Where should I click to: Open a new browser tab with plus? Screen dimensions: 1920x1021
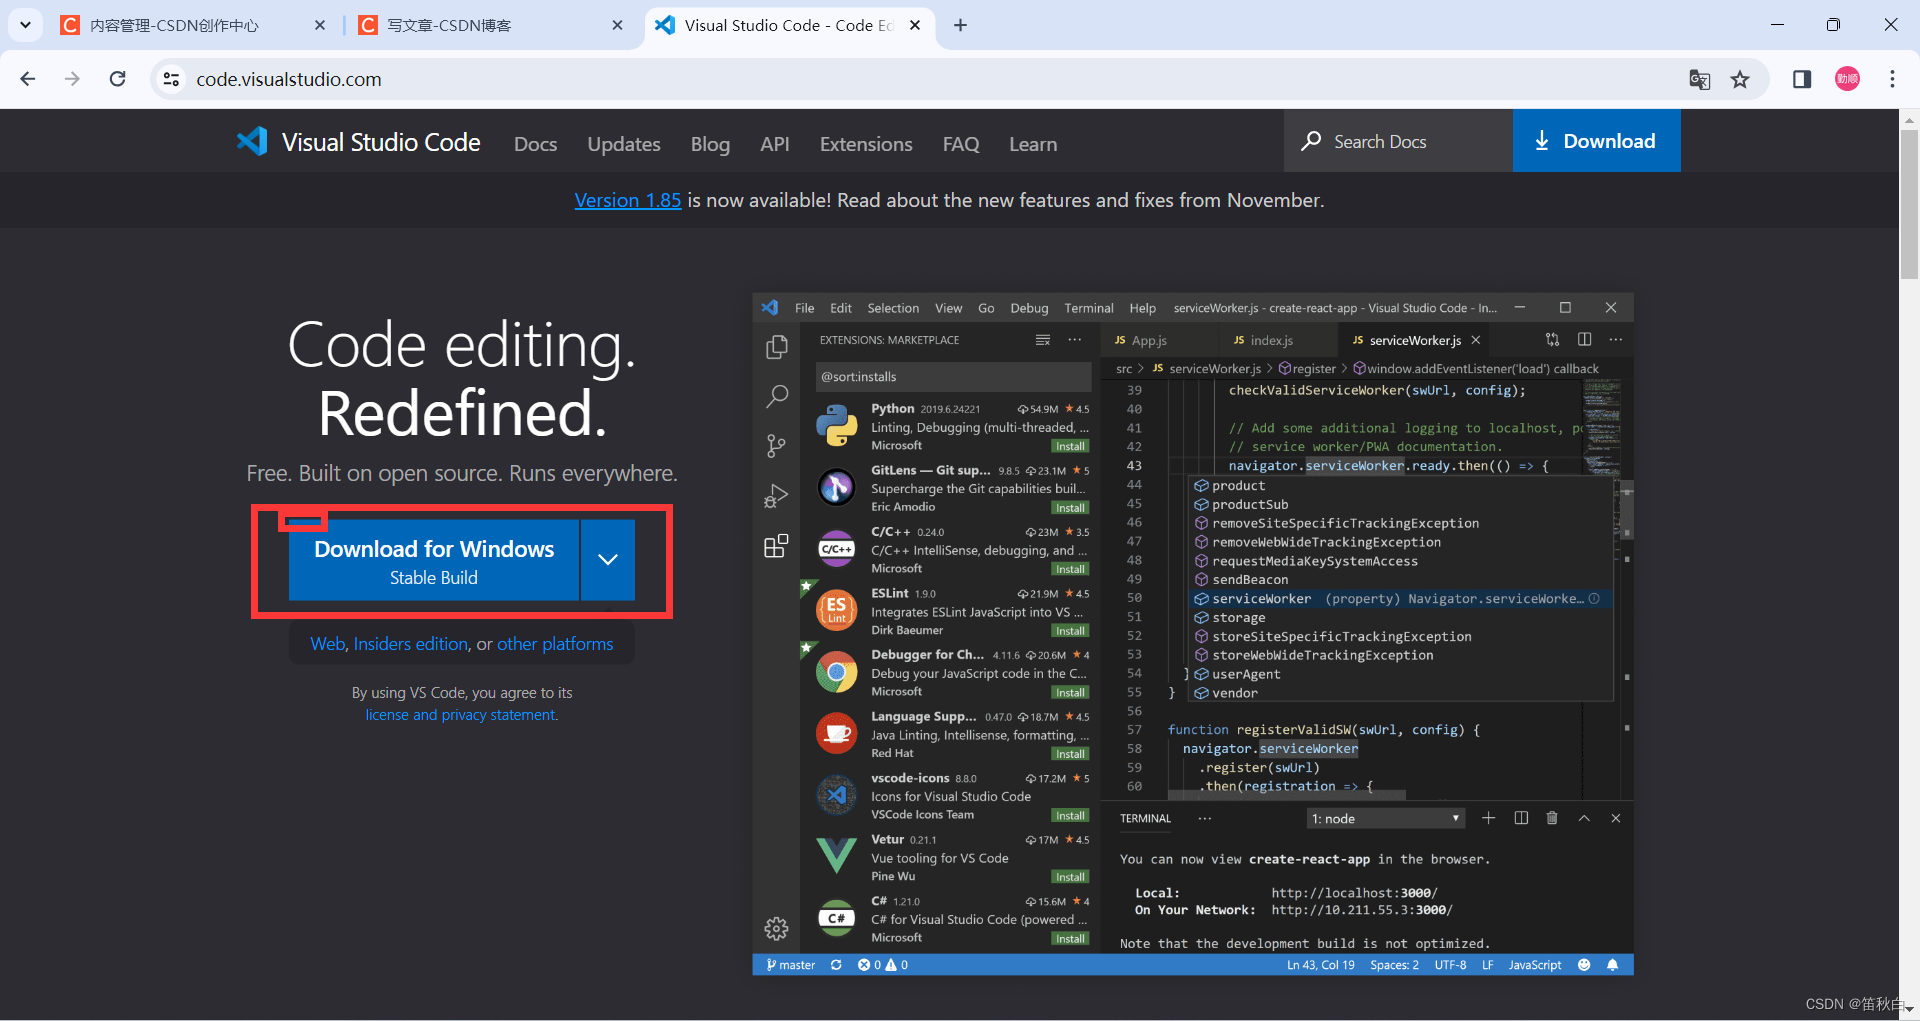tap(960, 25)
